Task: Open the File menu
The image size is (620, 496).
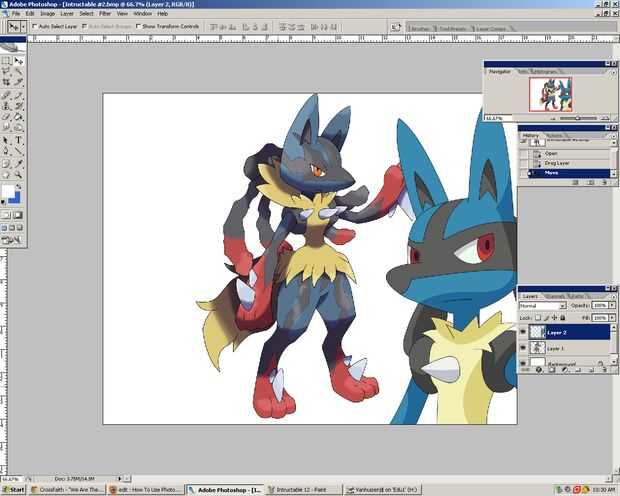Action: point(16,13)
